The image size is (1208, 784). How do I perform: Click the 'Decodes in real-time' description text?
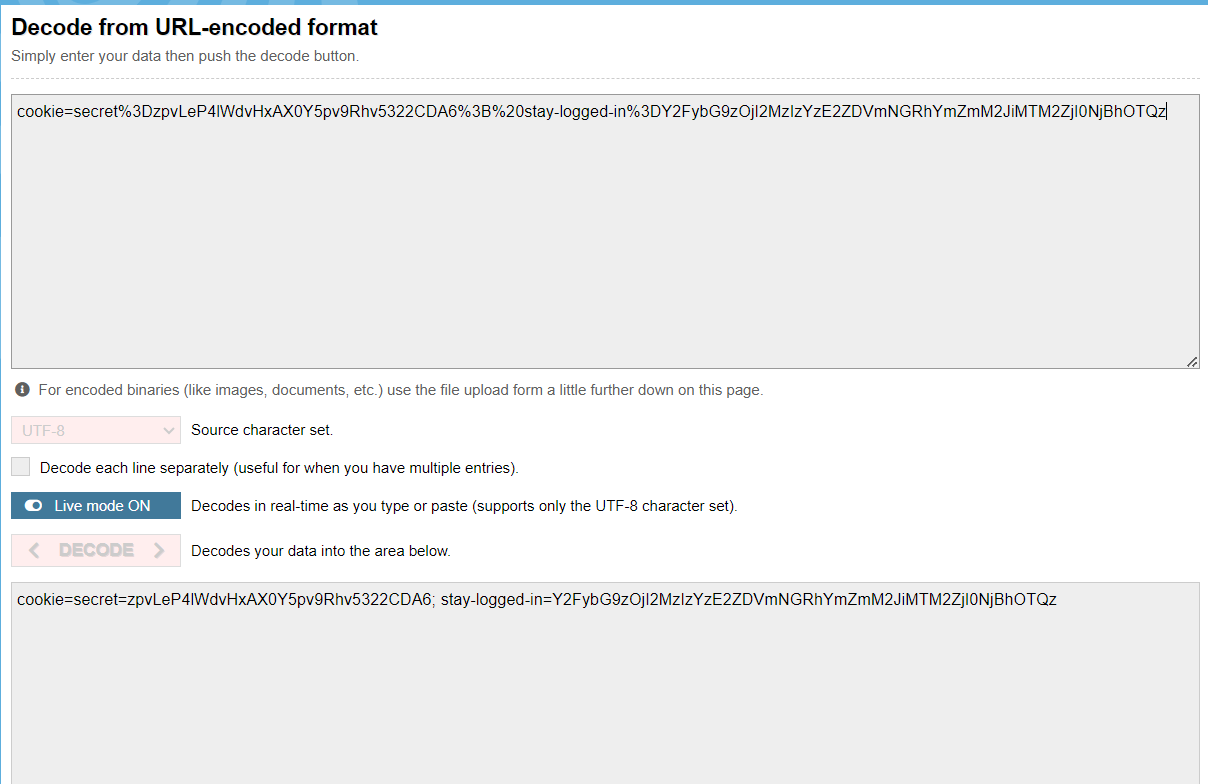tap(464, 506)
